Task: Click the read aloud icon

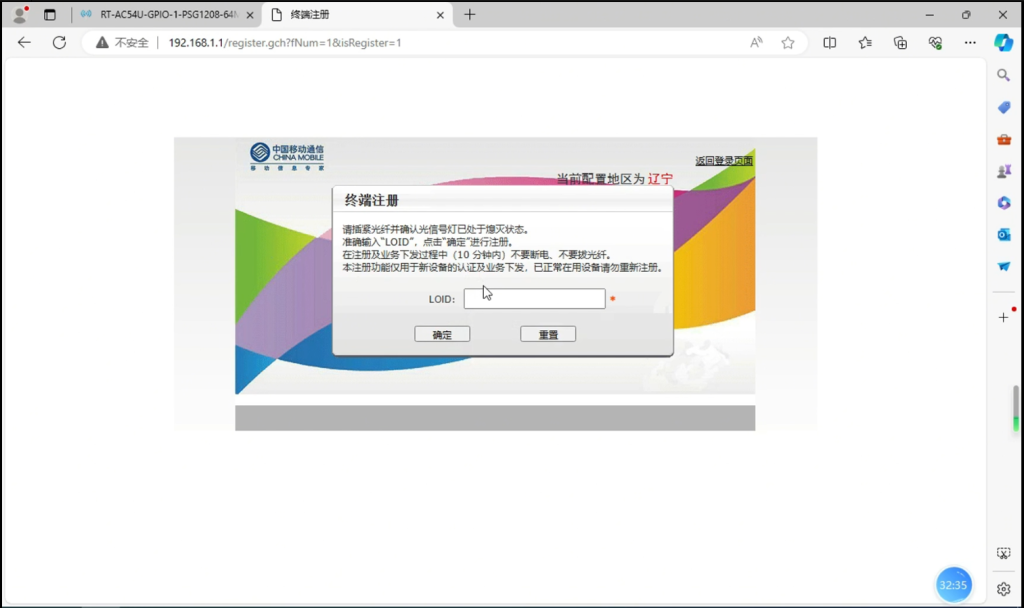Action: pyautogui.click(x=757, y=43)
